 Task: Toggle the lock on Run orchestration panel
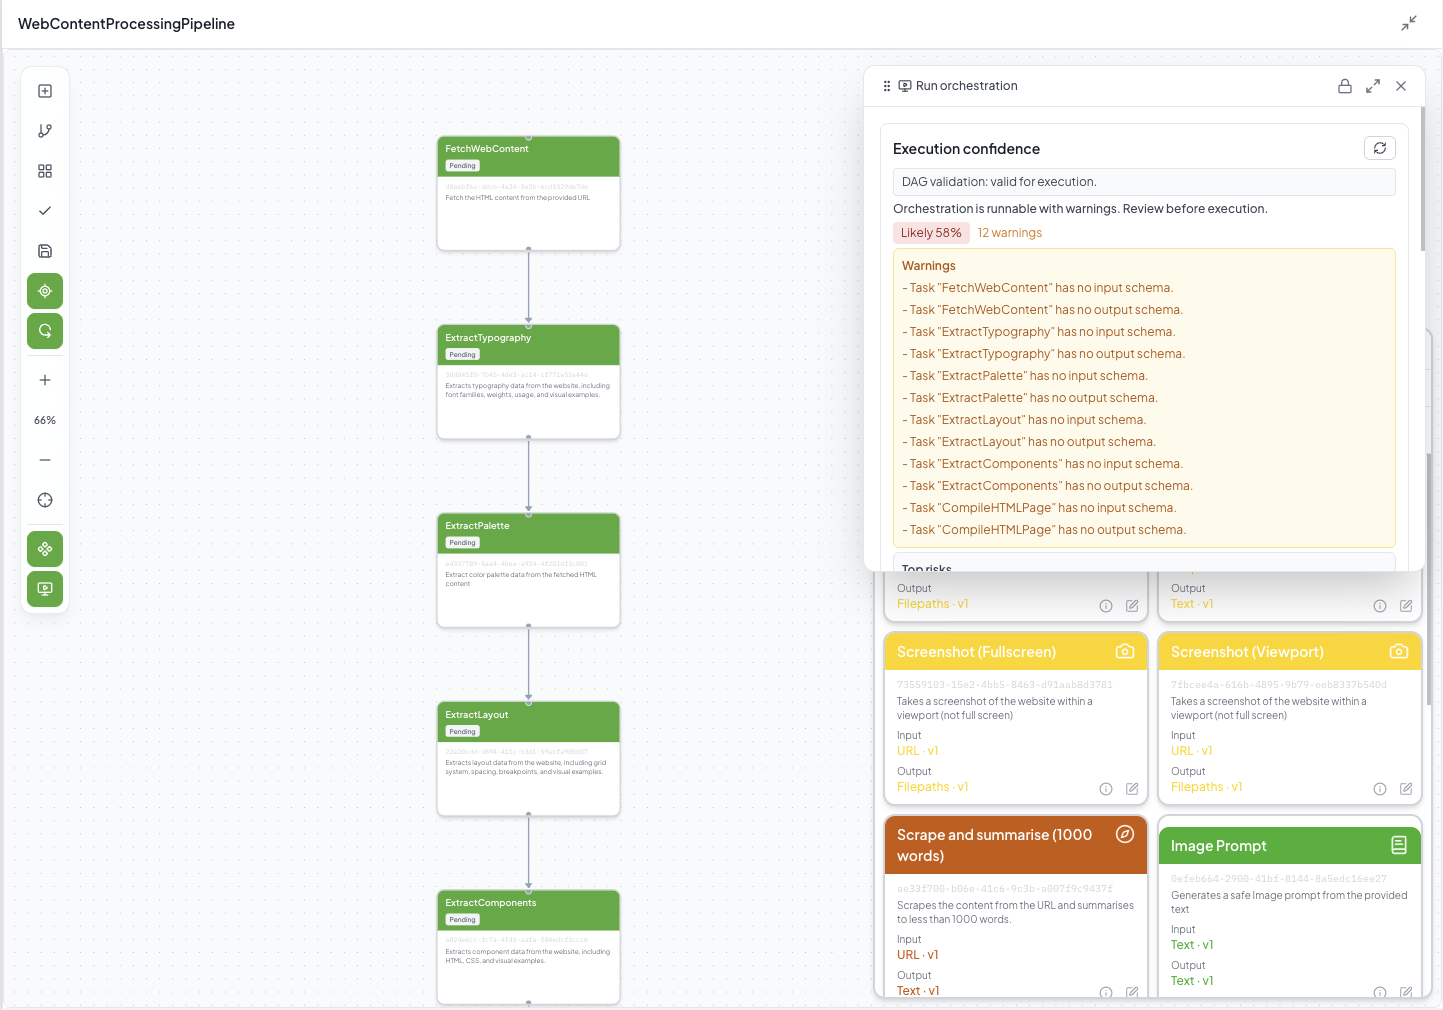point(1345,86)
